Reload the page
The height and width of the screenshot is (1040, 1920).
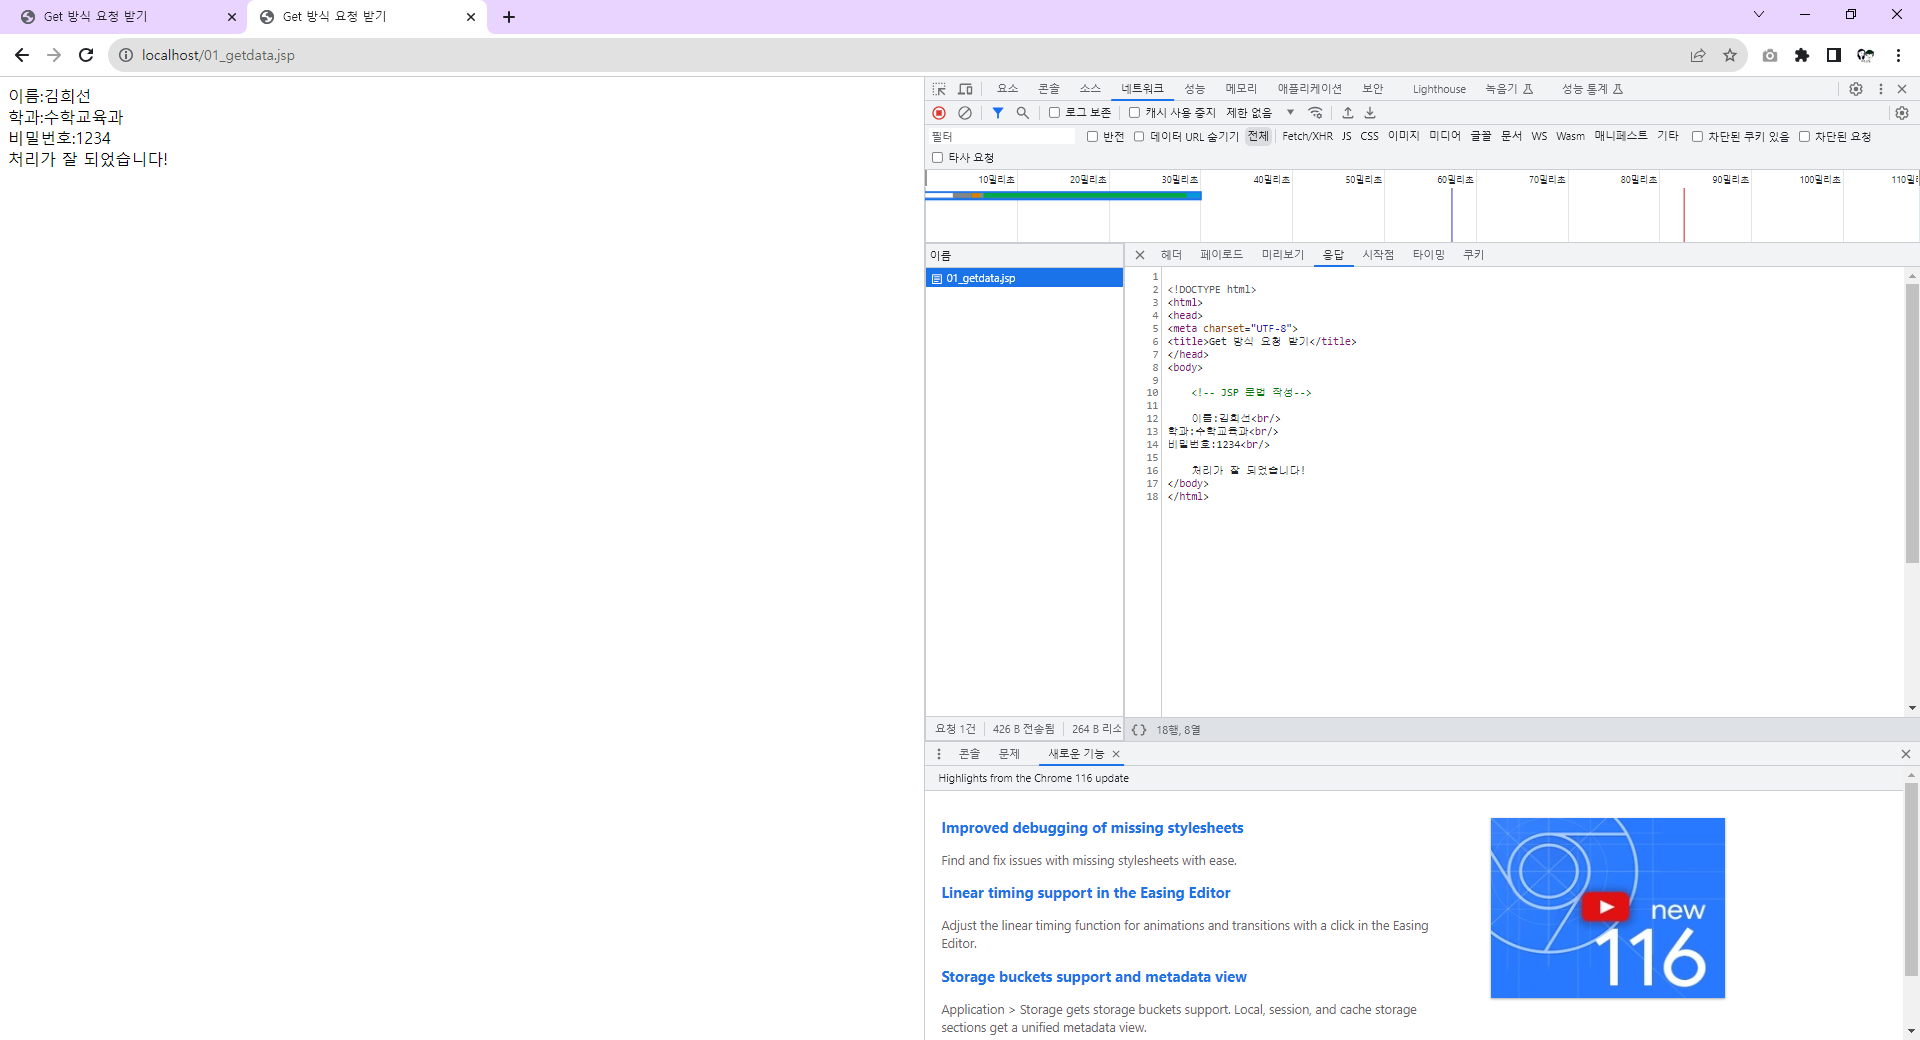pos(86,55)
